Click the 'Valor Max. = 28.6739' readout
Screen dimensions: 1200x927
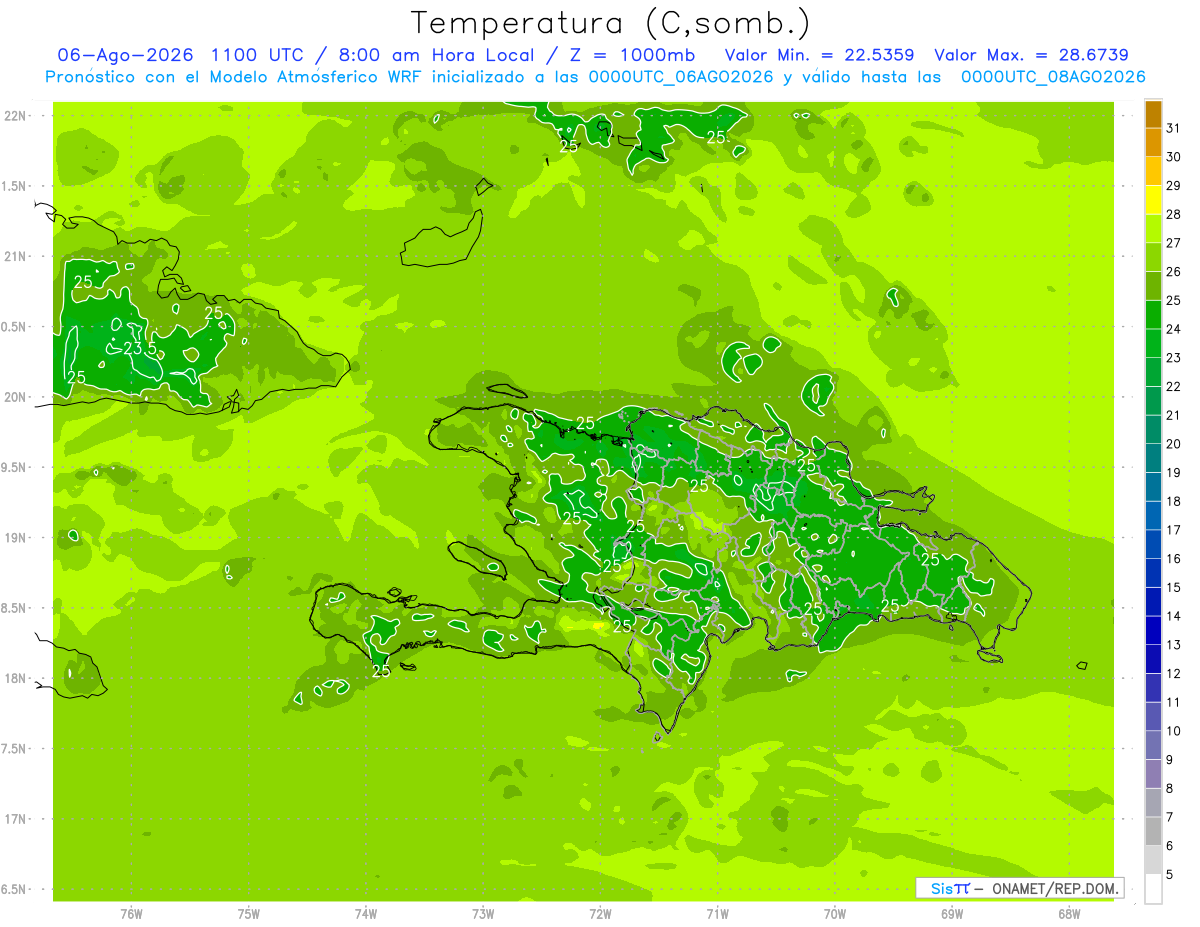click(1031, 55)
